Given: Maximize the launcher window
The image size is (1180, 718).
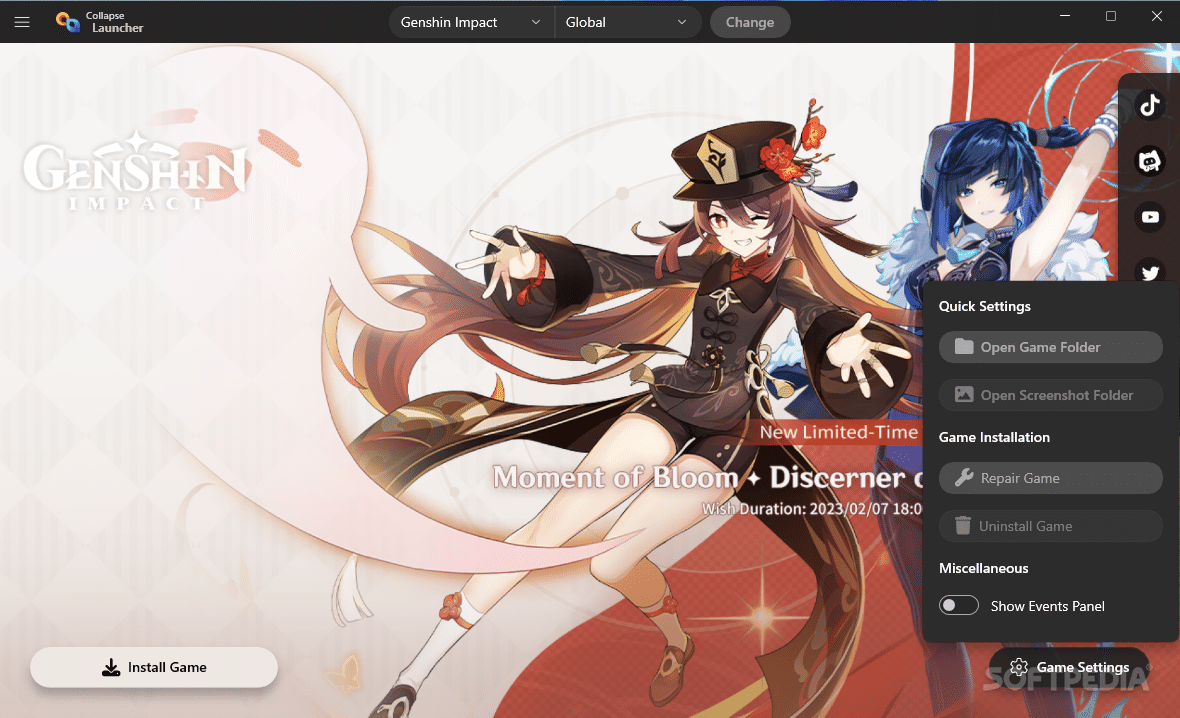Looking at the screenshot, I should click(1111, 16).
